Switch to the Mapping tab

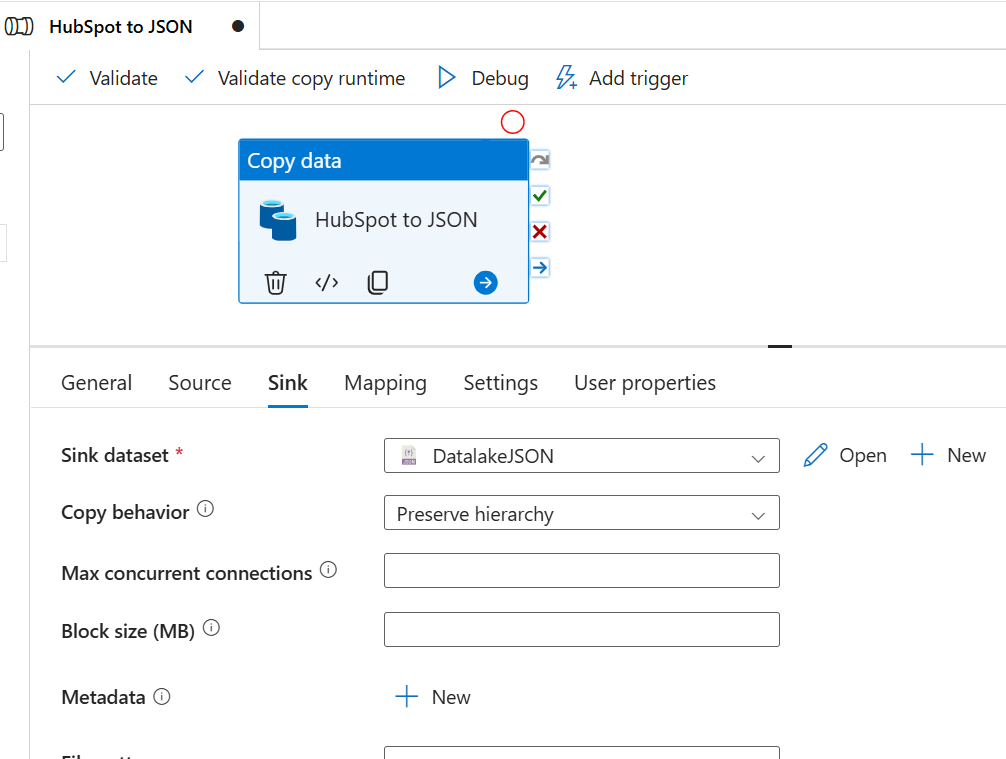tap(385, 383)
